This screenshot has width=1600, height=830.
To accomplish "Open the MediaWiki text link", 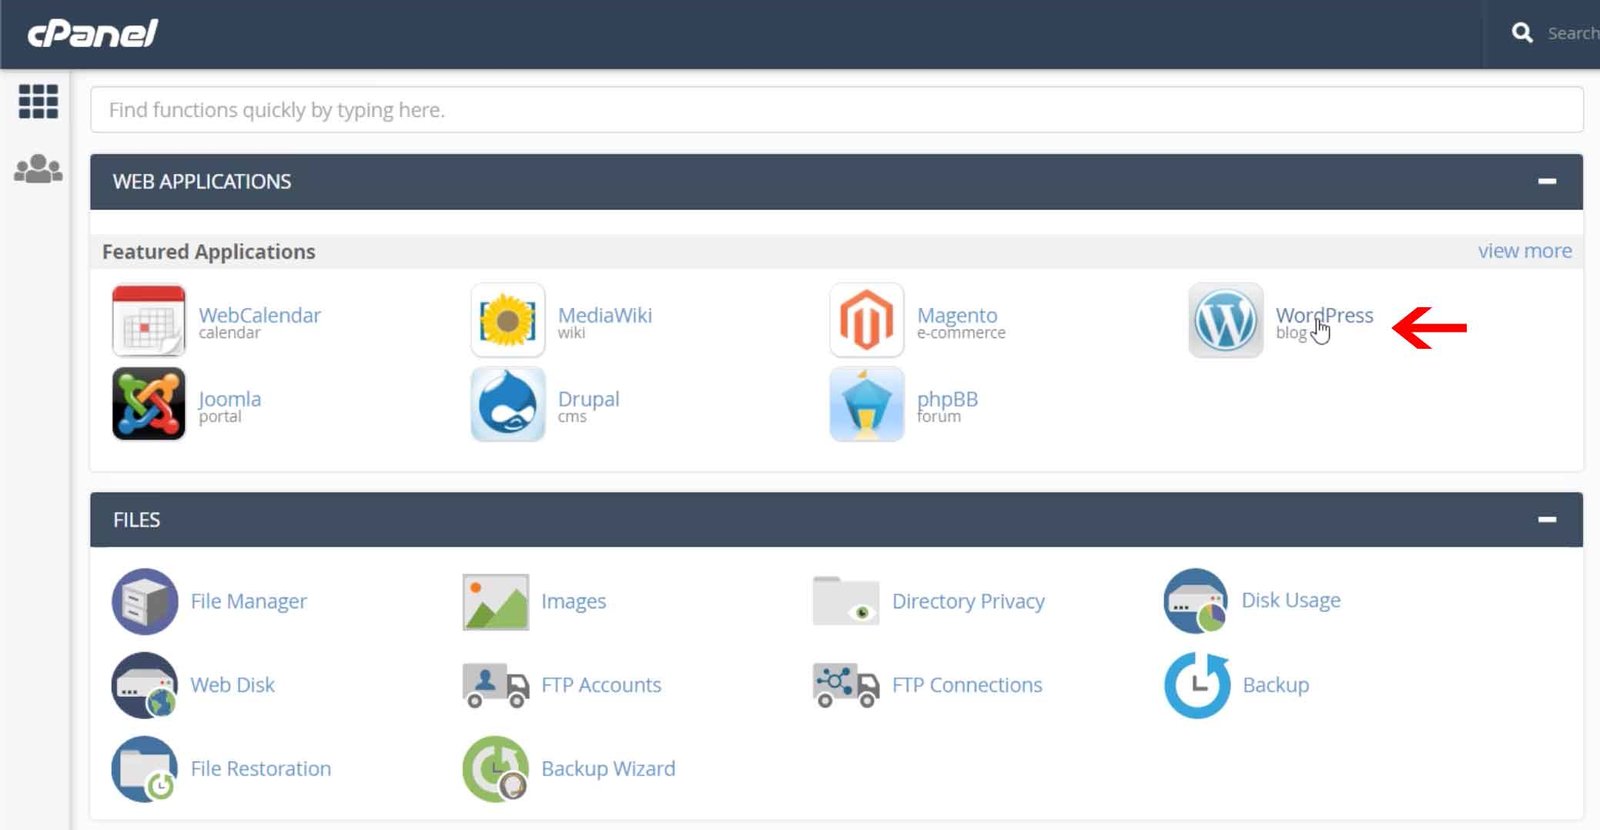I will click(605, 315).
